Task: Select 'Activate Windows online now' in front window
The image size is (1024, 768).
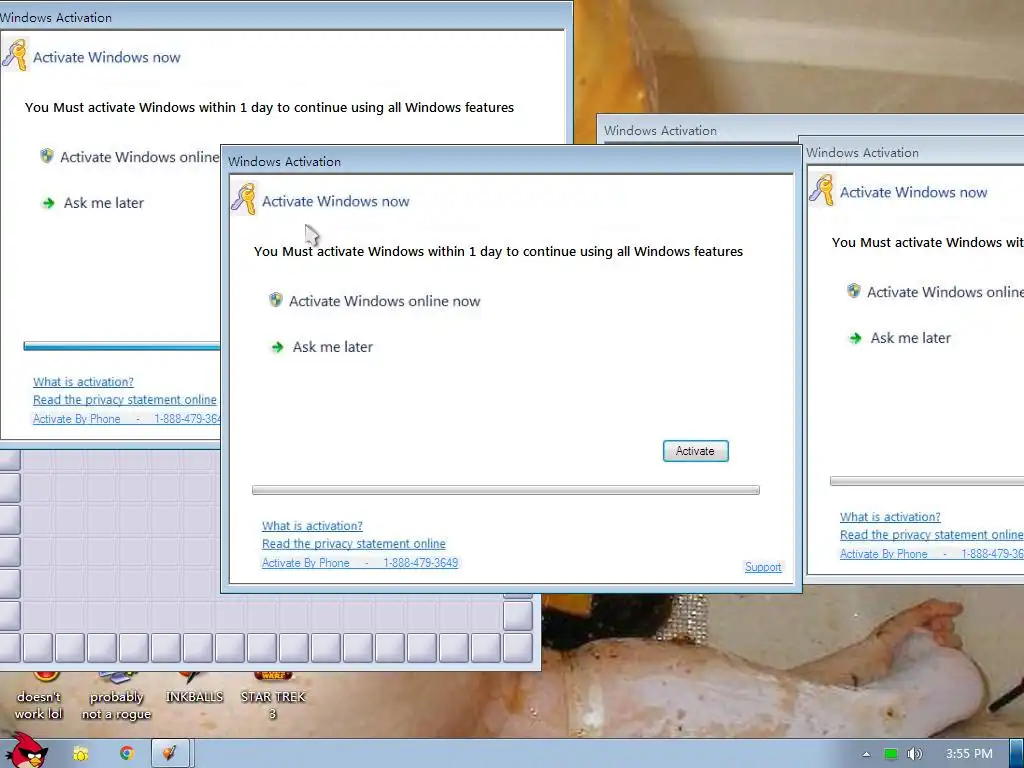Action: [x=384, y=301]
